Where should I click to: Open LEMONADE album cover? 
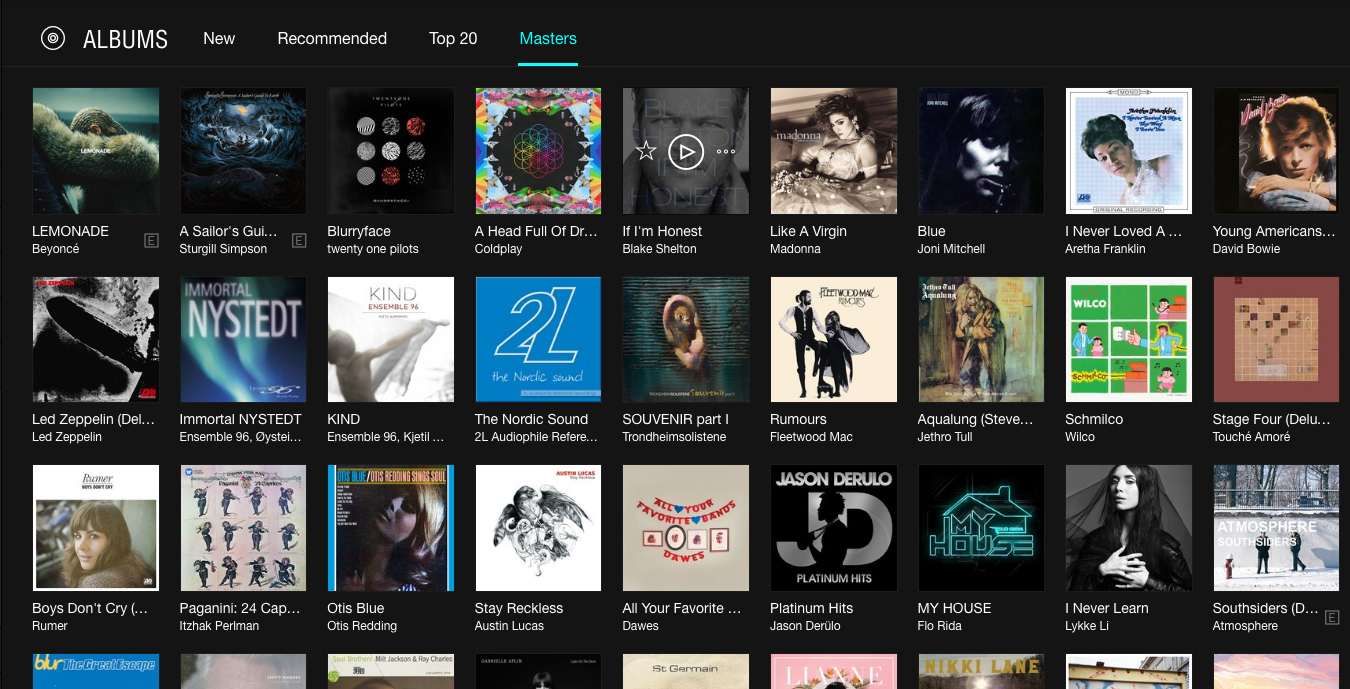[96, 151]
